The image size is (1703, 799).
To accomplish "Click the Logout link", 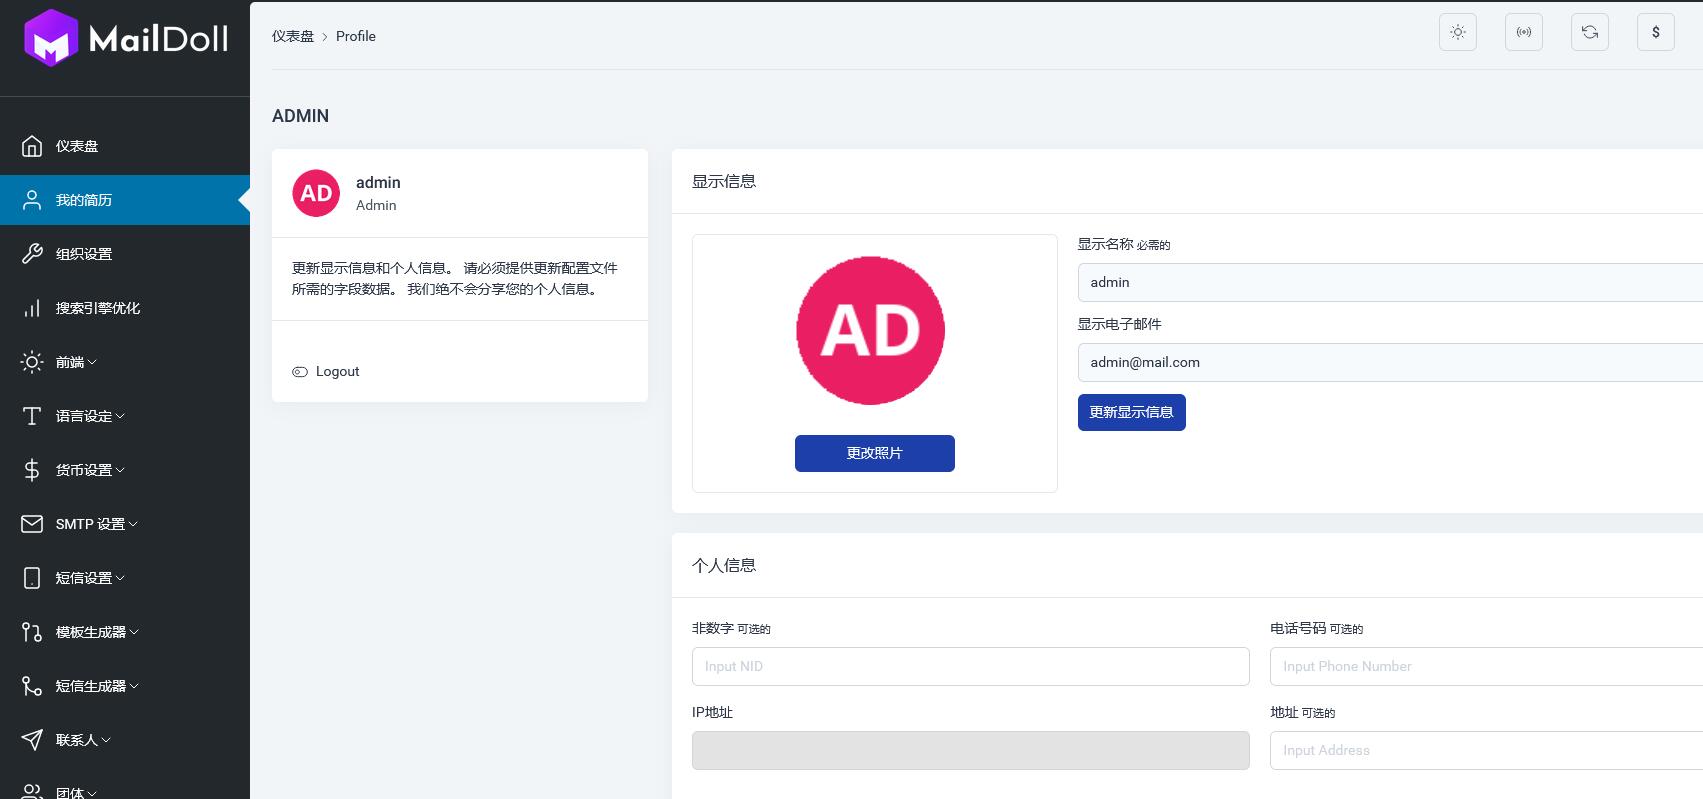I will click(337, 371).
